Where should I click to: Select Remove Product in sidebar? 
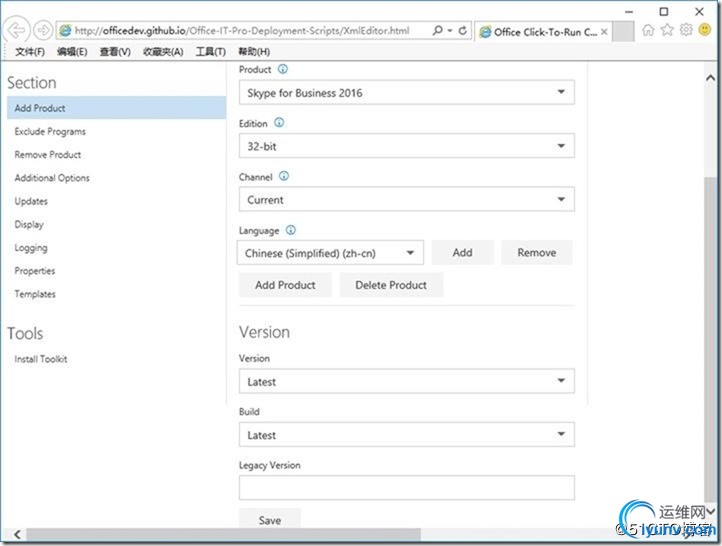tap(47, 154)
